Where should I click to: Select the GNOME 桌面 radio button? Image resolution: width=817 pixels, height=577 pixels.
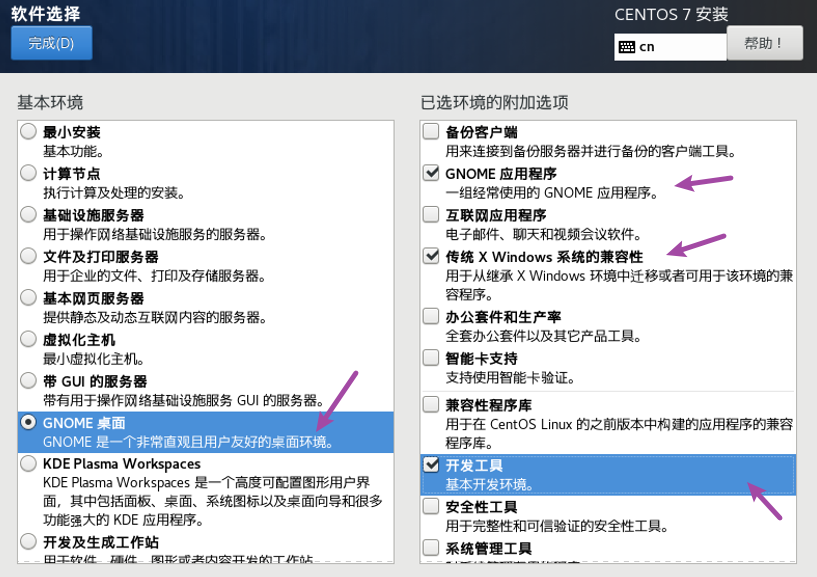click(x=29, y=422)
